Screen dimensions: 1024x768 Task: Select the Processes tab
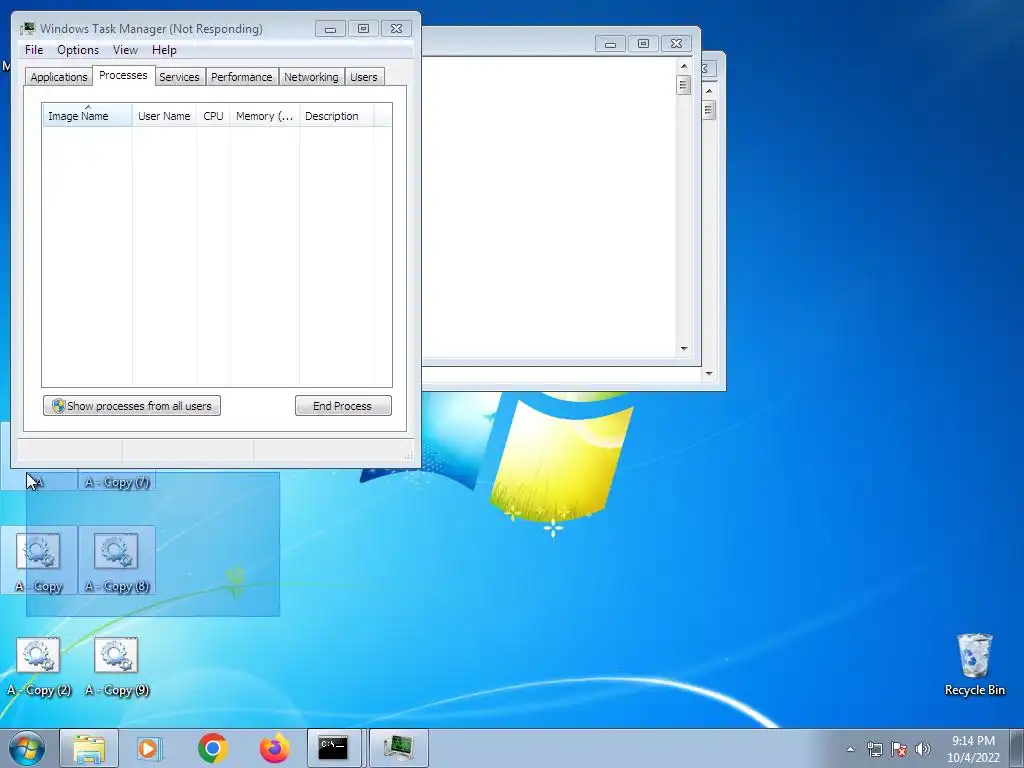[x=123, y=75]
